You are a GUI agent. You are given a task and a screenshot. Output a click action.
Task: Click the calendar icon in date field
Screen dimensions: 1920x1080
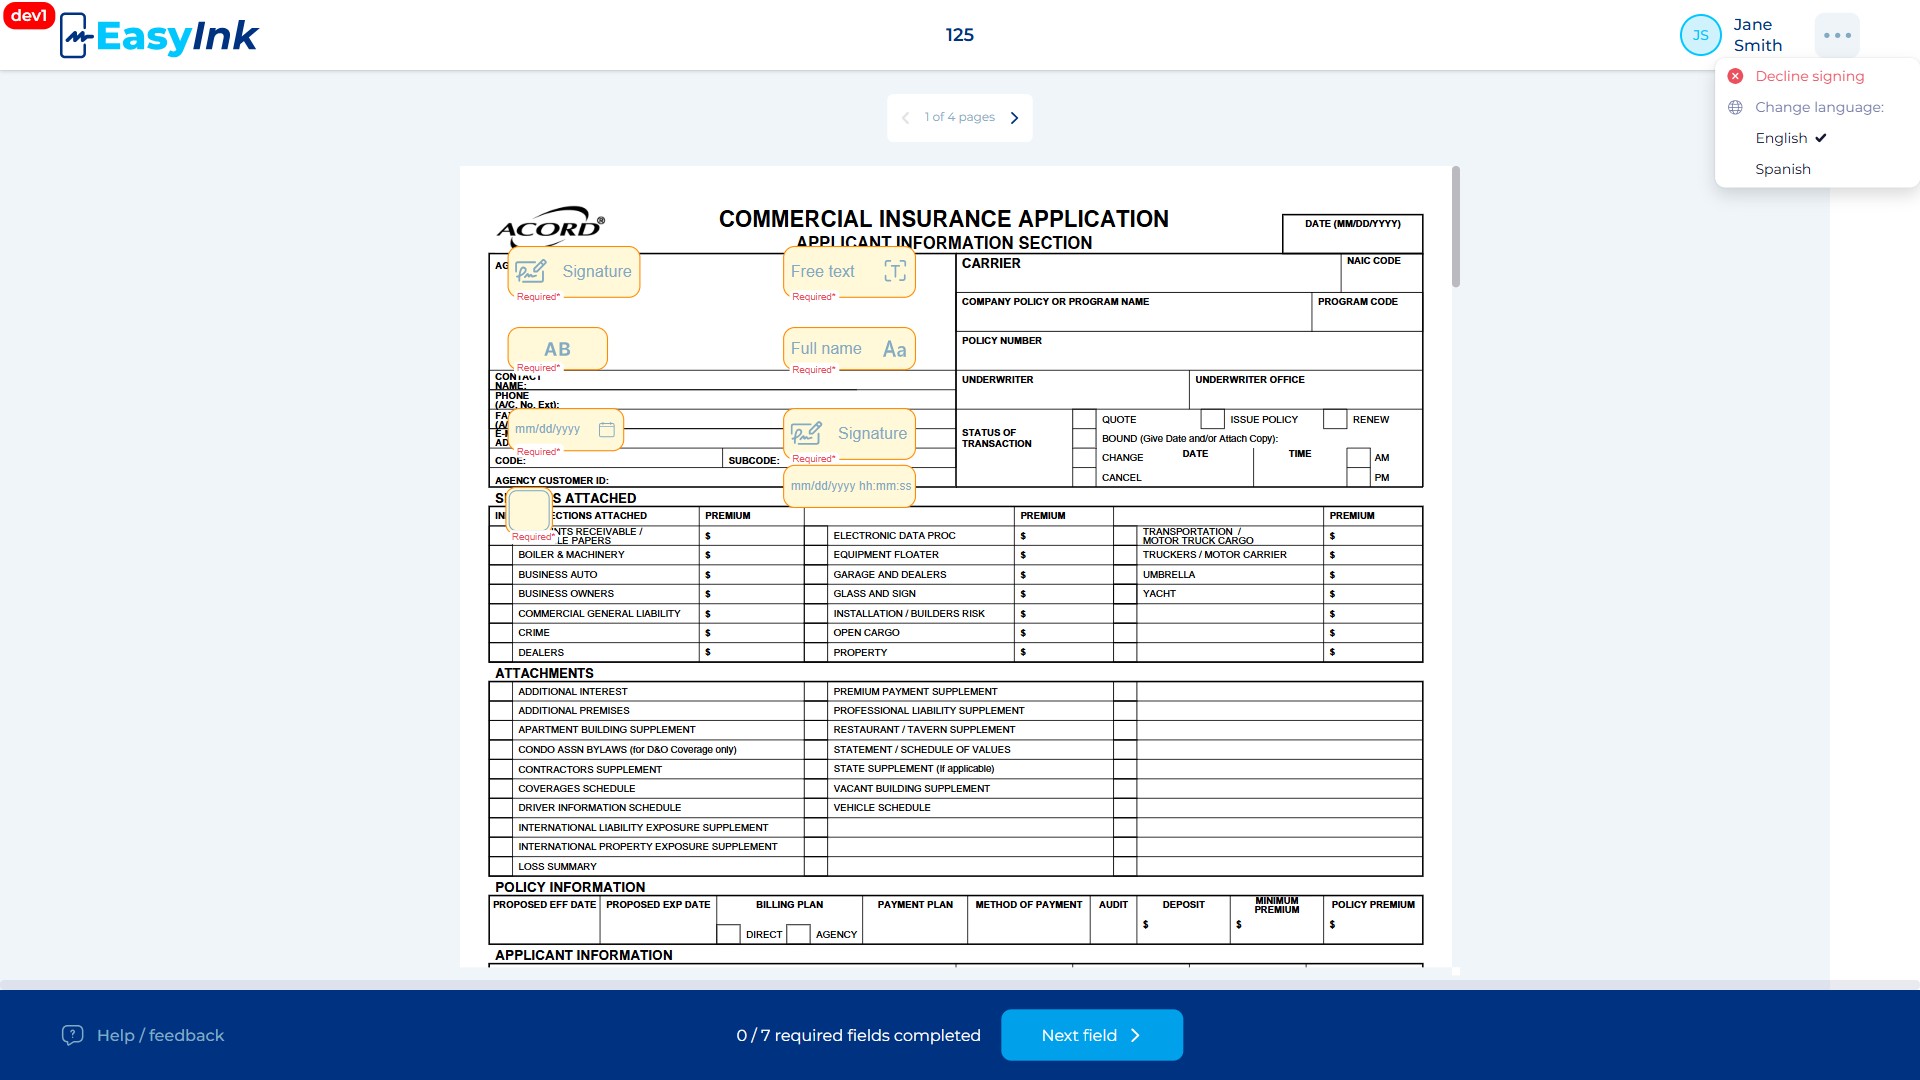(x=606, y=429)
